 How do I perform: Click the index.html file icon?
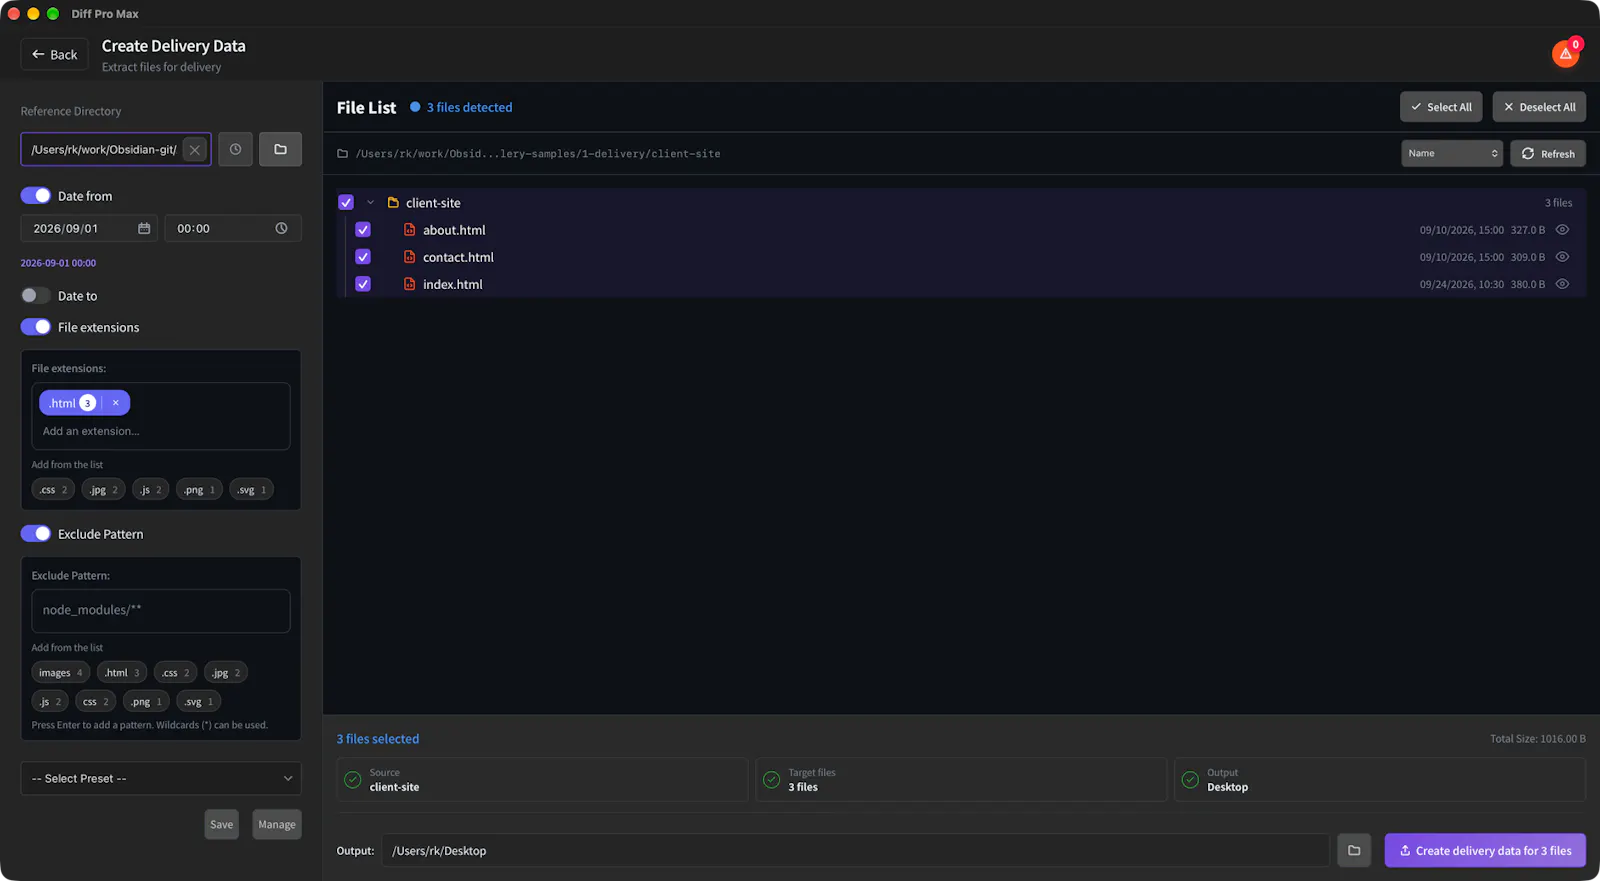(409, 284)
